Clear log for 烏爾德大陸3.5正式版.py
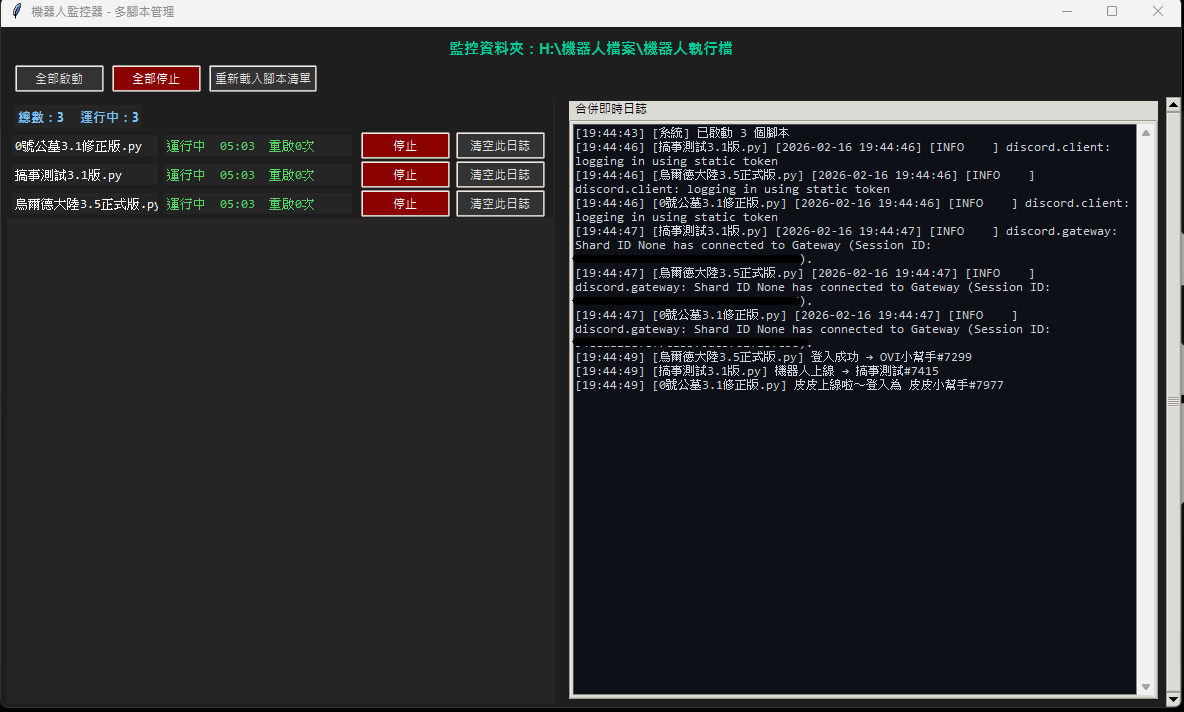Image resolution: width=1184 pixels, height=712 pixels. coord(500,204)
